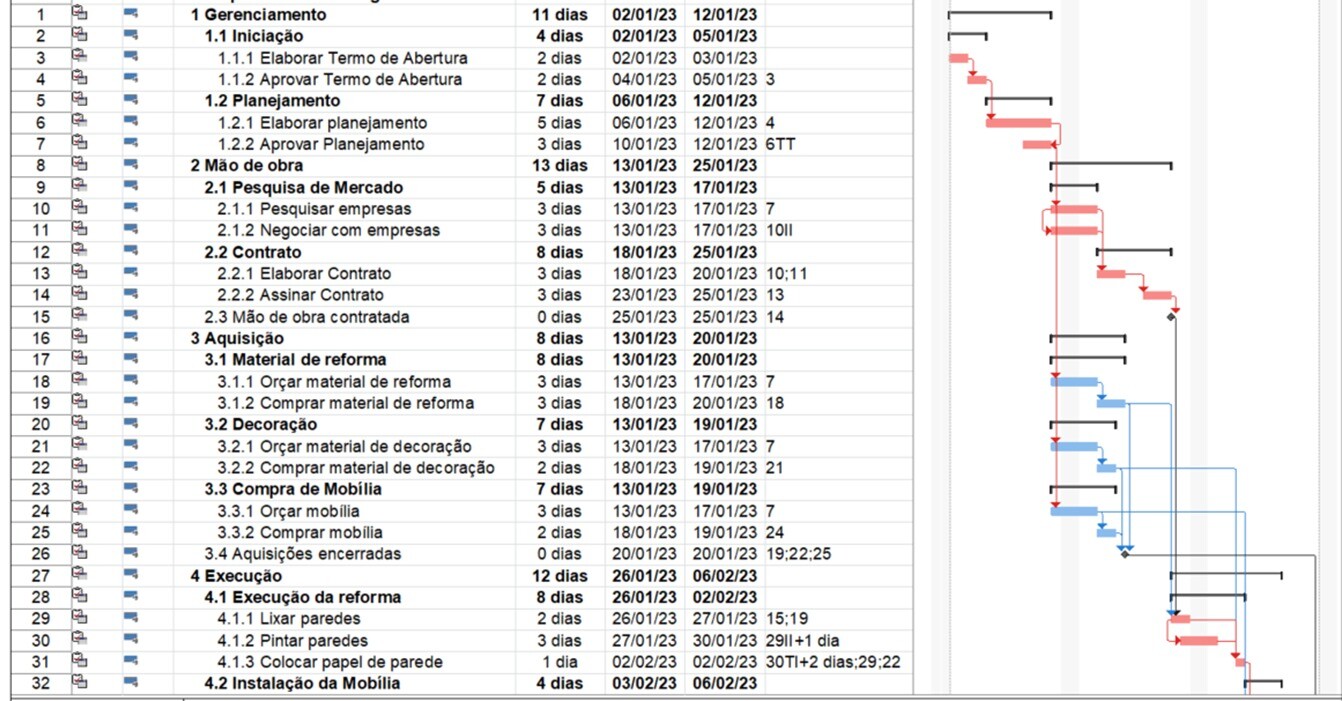Click the task mode icon for Pesquisar empresas

click(131, 209)
